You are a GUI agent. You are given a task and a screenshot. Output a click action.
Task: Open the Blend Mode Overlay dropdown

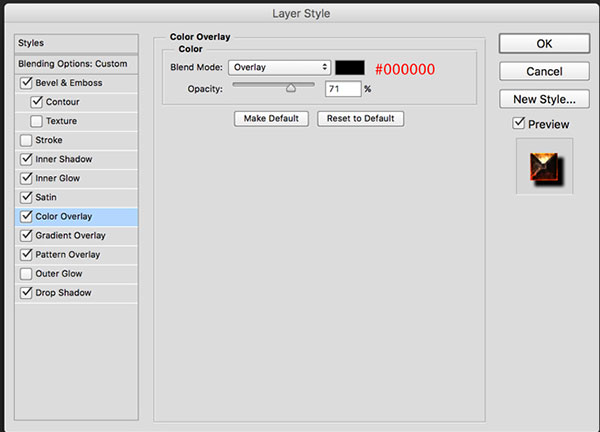280,67
